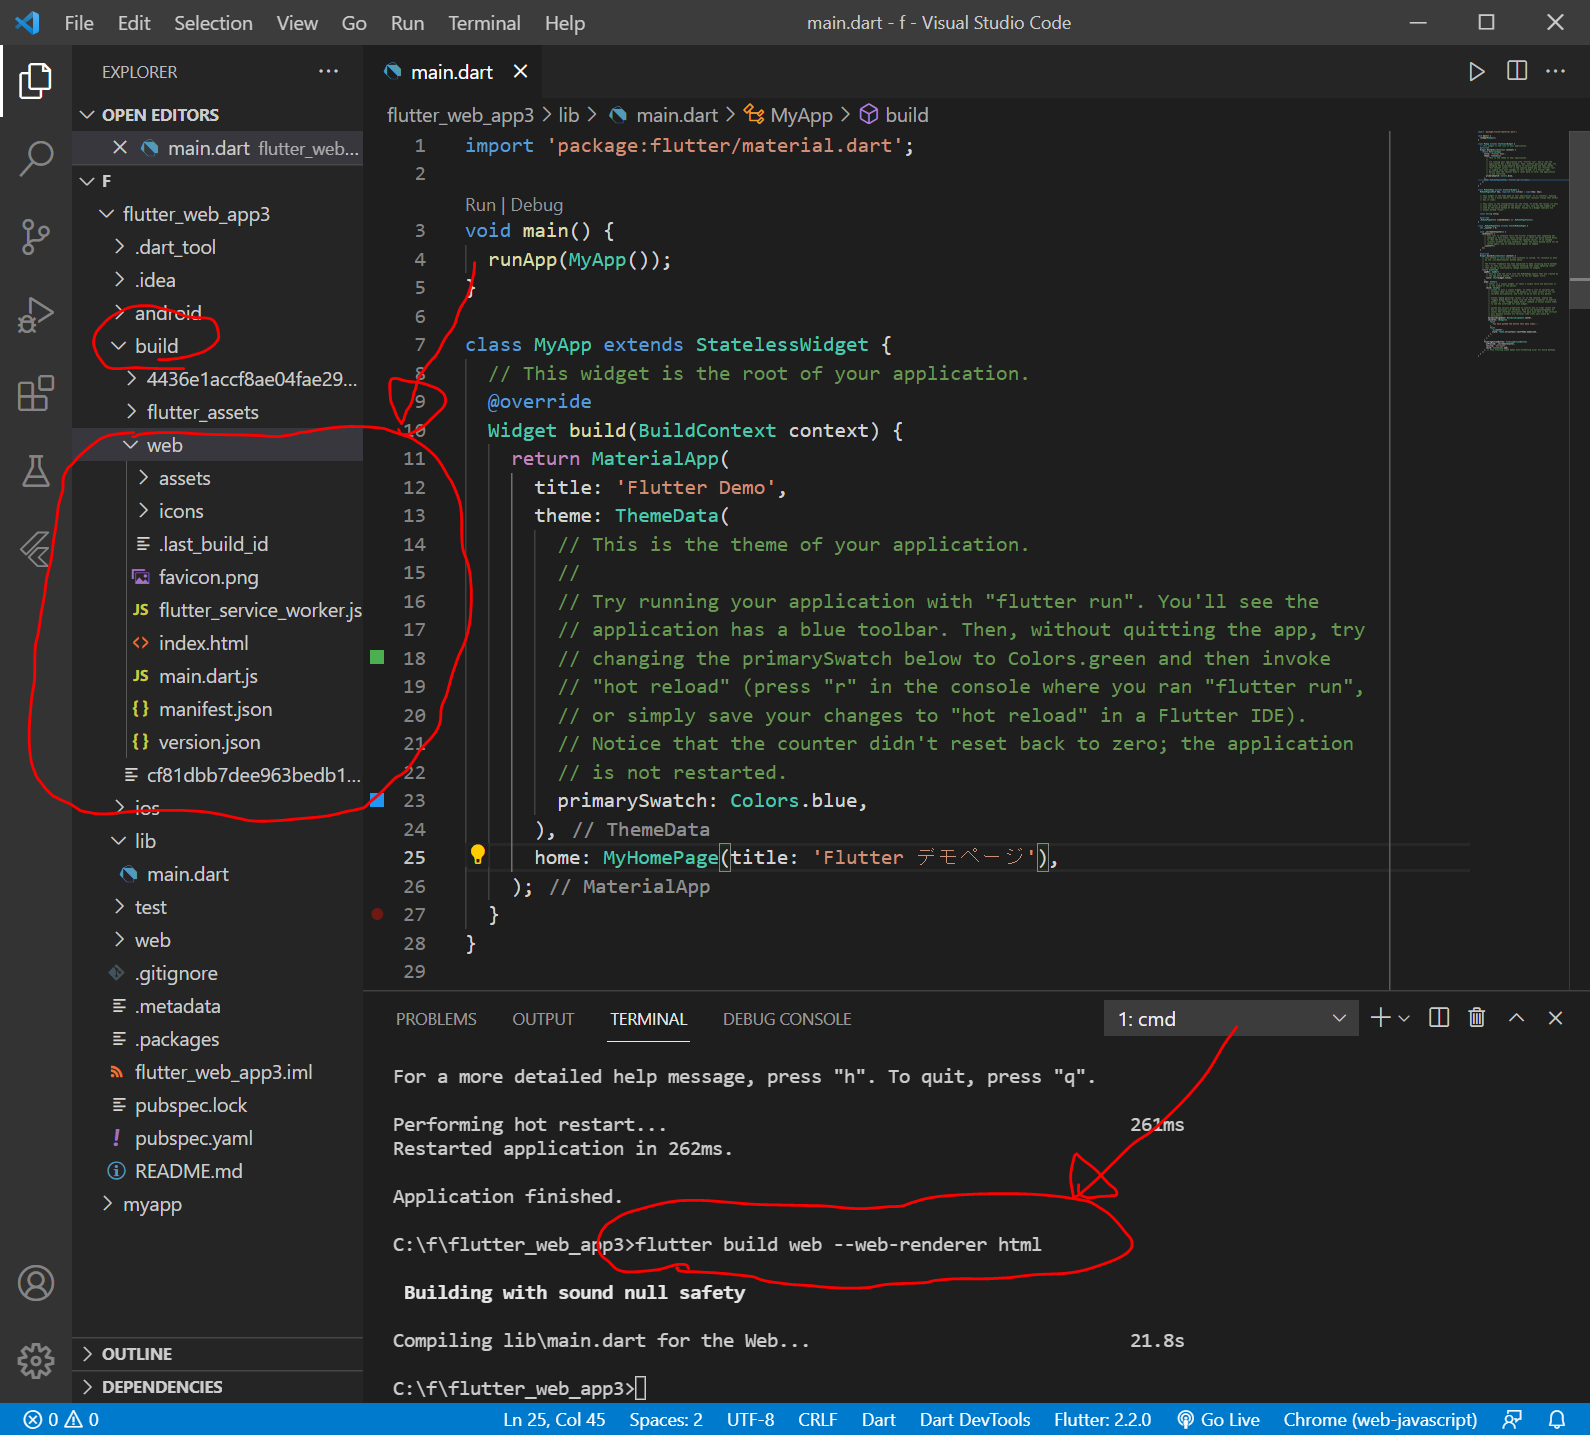The image size is (1590, 1435).
Task: Show errors and warnings in status bar
Action: (x=61, y=1419)
